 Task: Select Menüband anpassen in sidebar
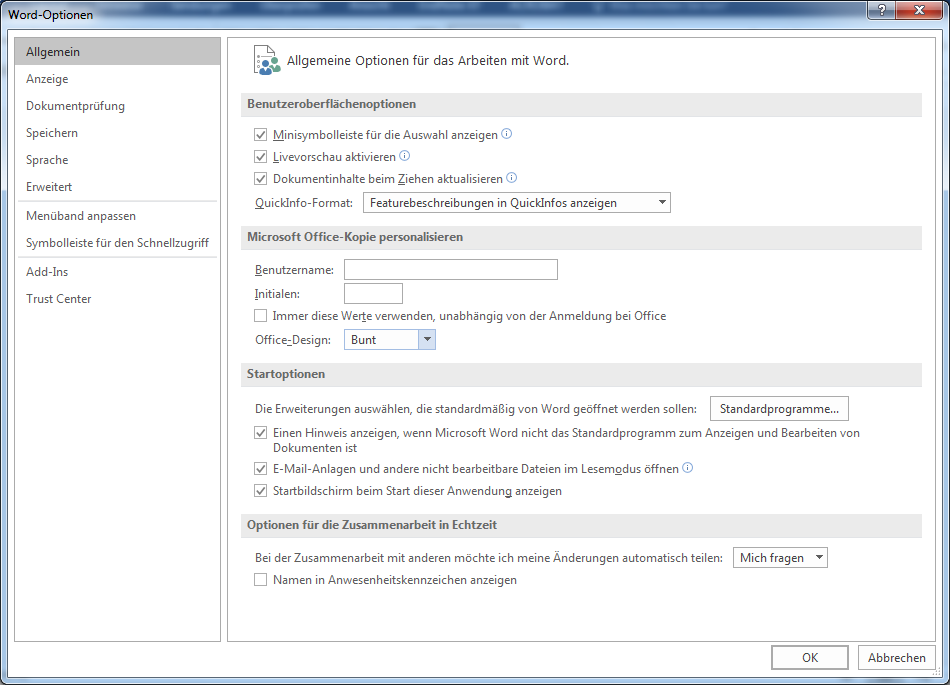[x=81, y=216]
